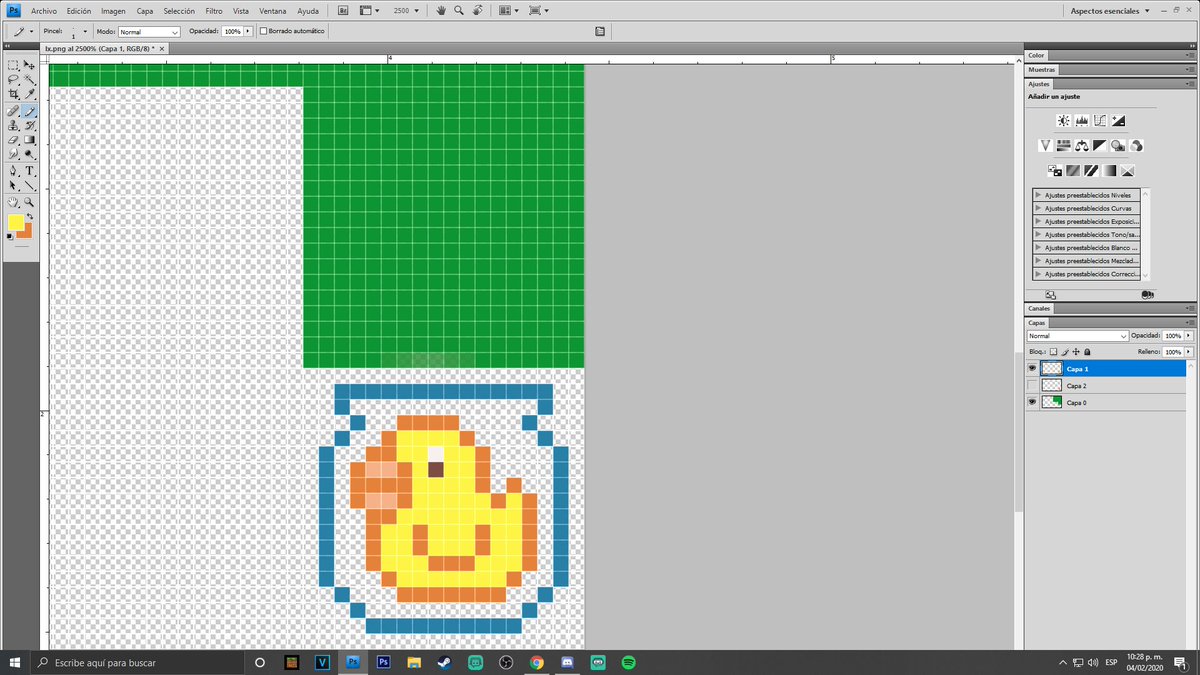Toggle the brush panel icon in options bar

[x=600, y=31]
